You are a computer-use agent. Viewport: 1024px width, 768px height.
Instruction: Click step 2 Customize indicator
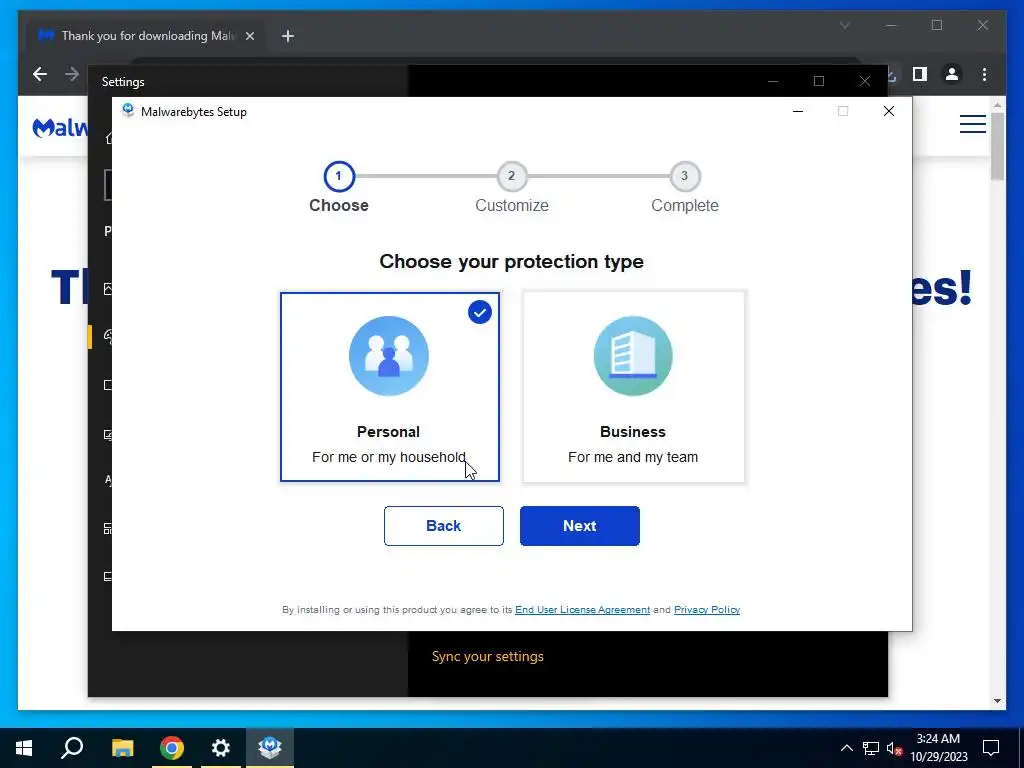click(511, 176)
